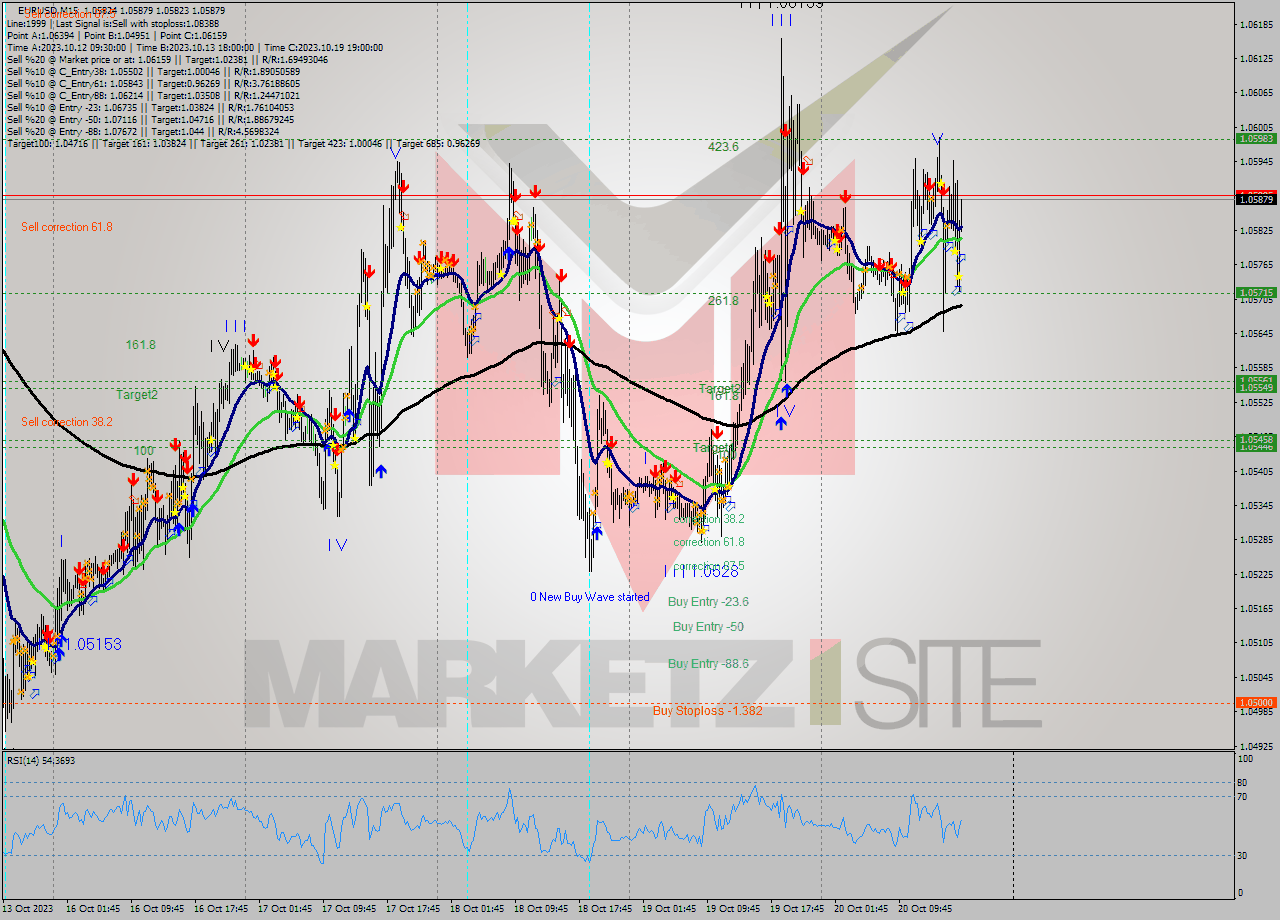1280x920 pixels.
Task: Select the 'RSI(14) 54.3693' indicator label
Action: (x=41, y=761)
